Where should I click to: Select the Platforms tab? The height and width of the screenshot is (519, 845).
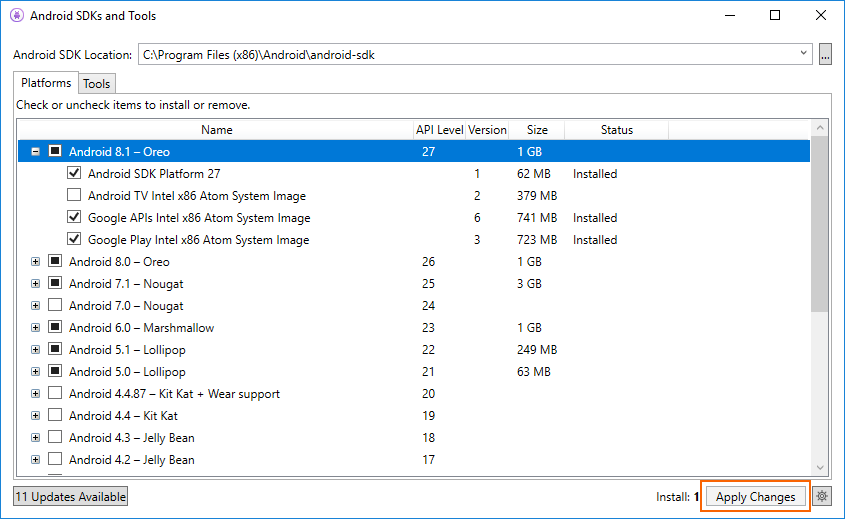coord(46,83)
